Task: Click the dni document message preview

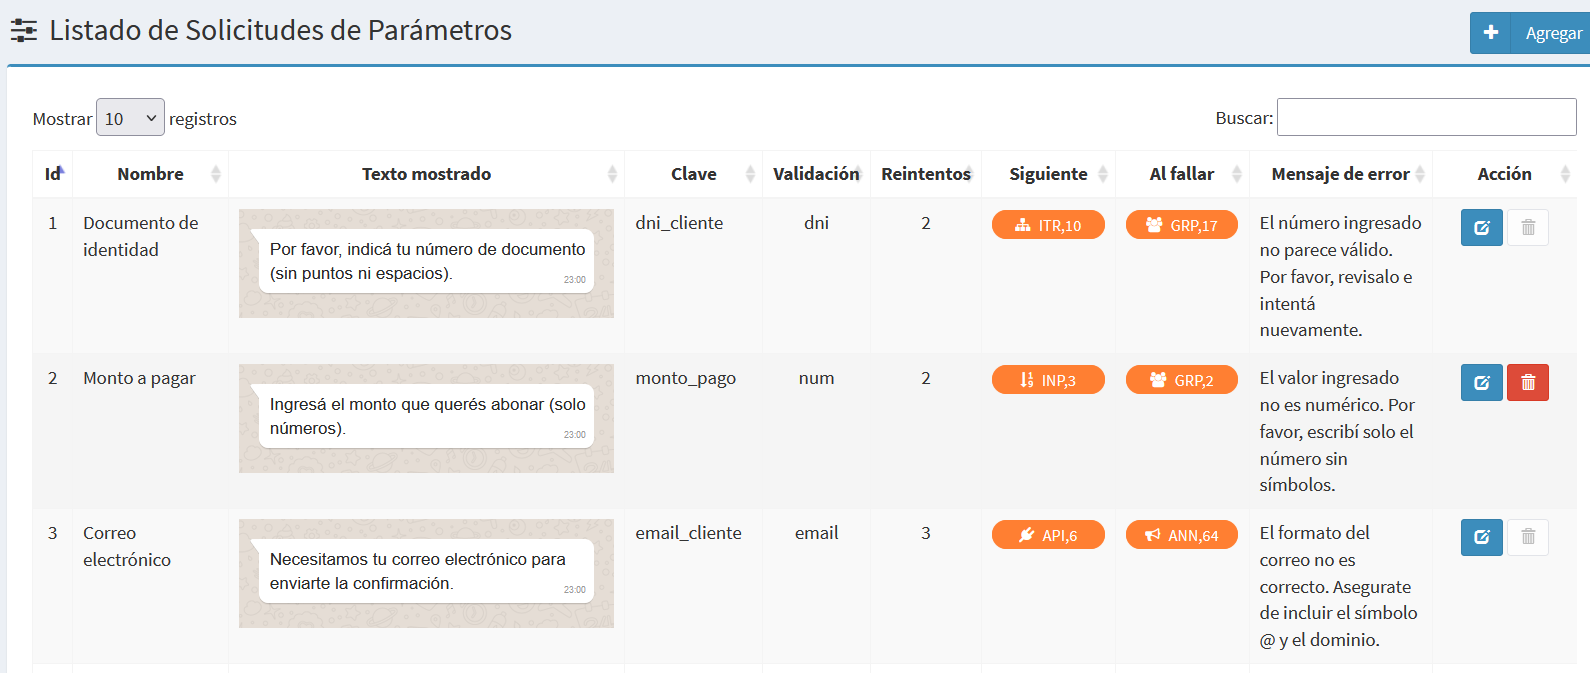Action: point(426,263)
